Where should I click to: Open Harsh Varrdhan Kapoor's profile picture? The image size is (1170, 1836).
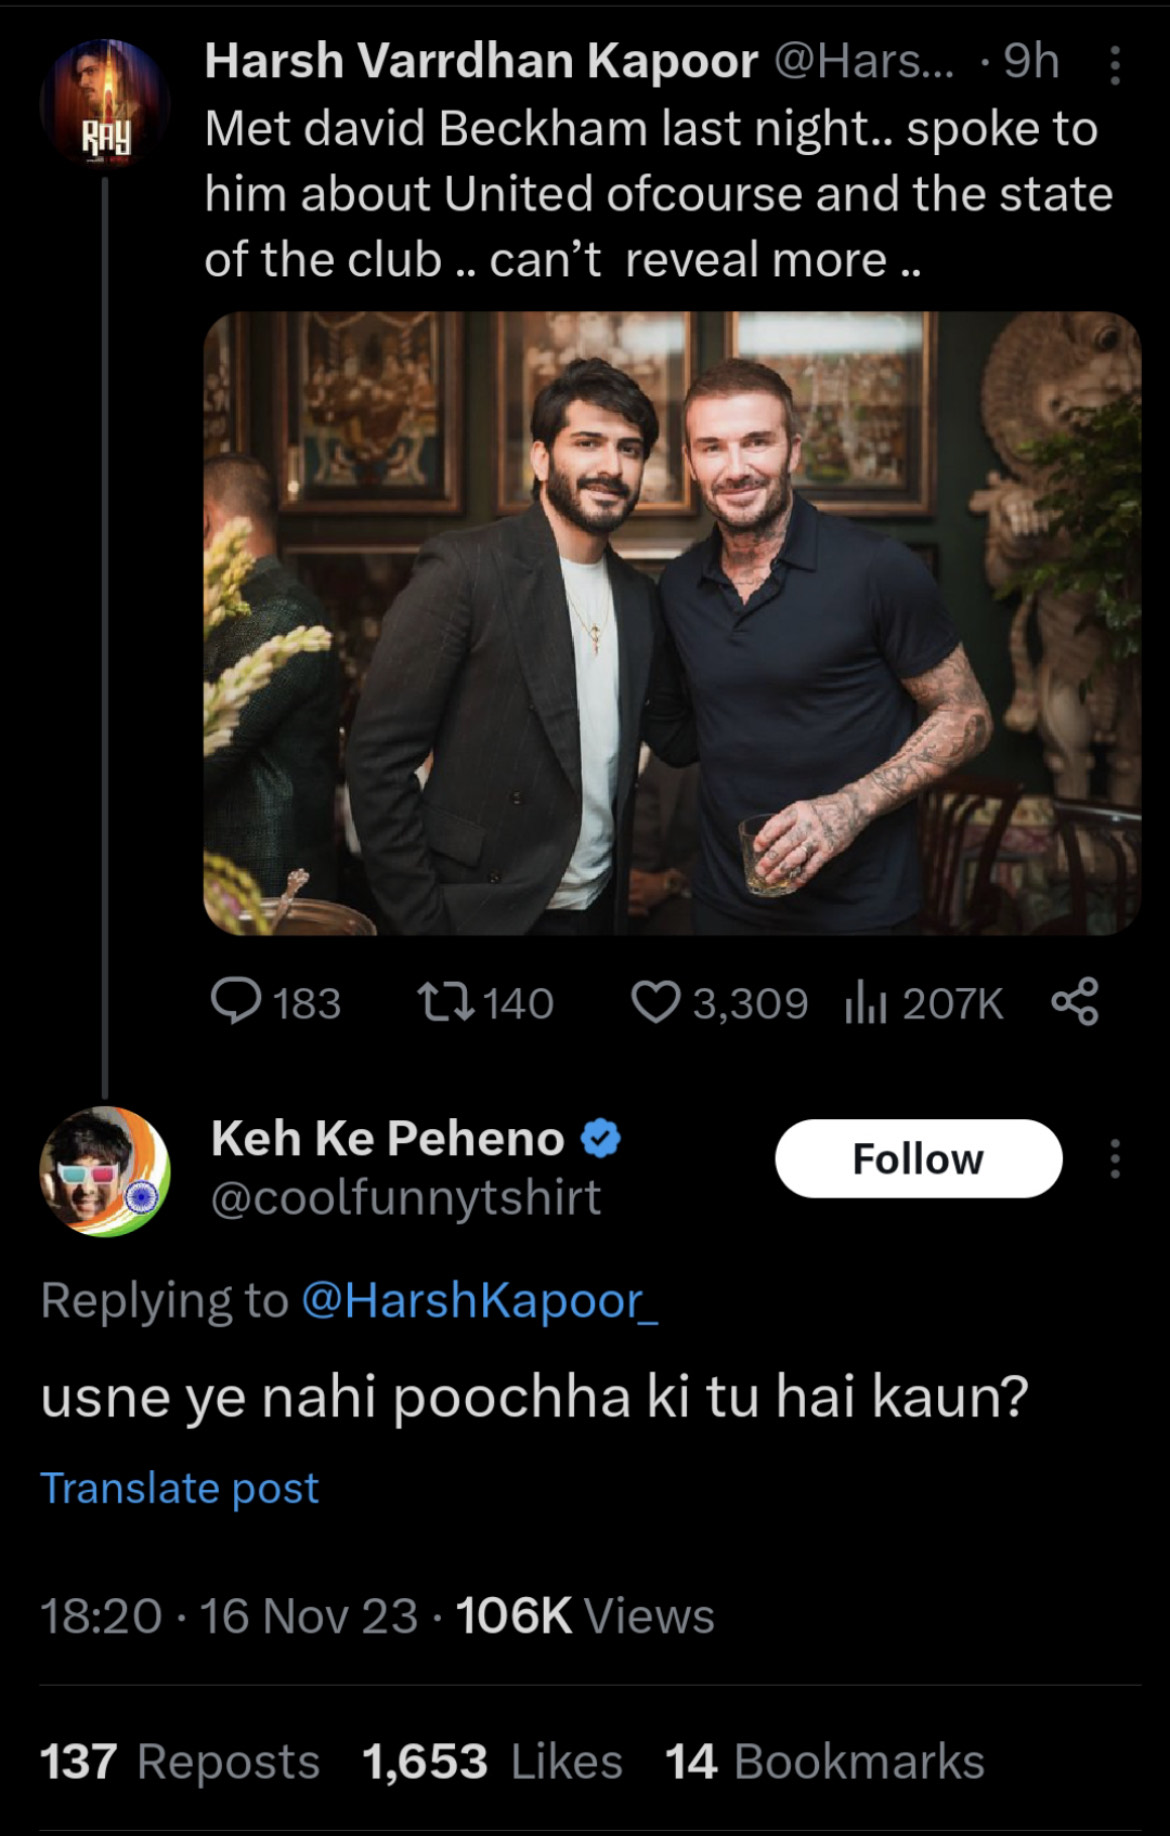pyautogui.click(x=104, y=103)
